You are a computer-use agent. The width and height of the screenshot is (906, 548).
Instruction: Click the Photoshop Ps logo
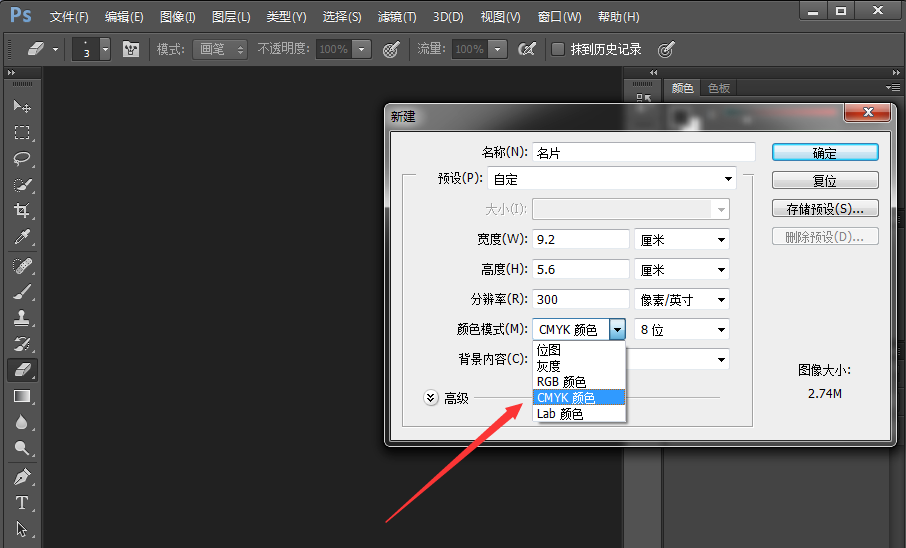click(x=21, y=15)
